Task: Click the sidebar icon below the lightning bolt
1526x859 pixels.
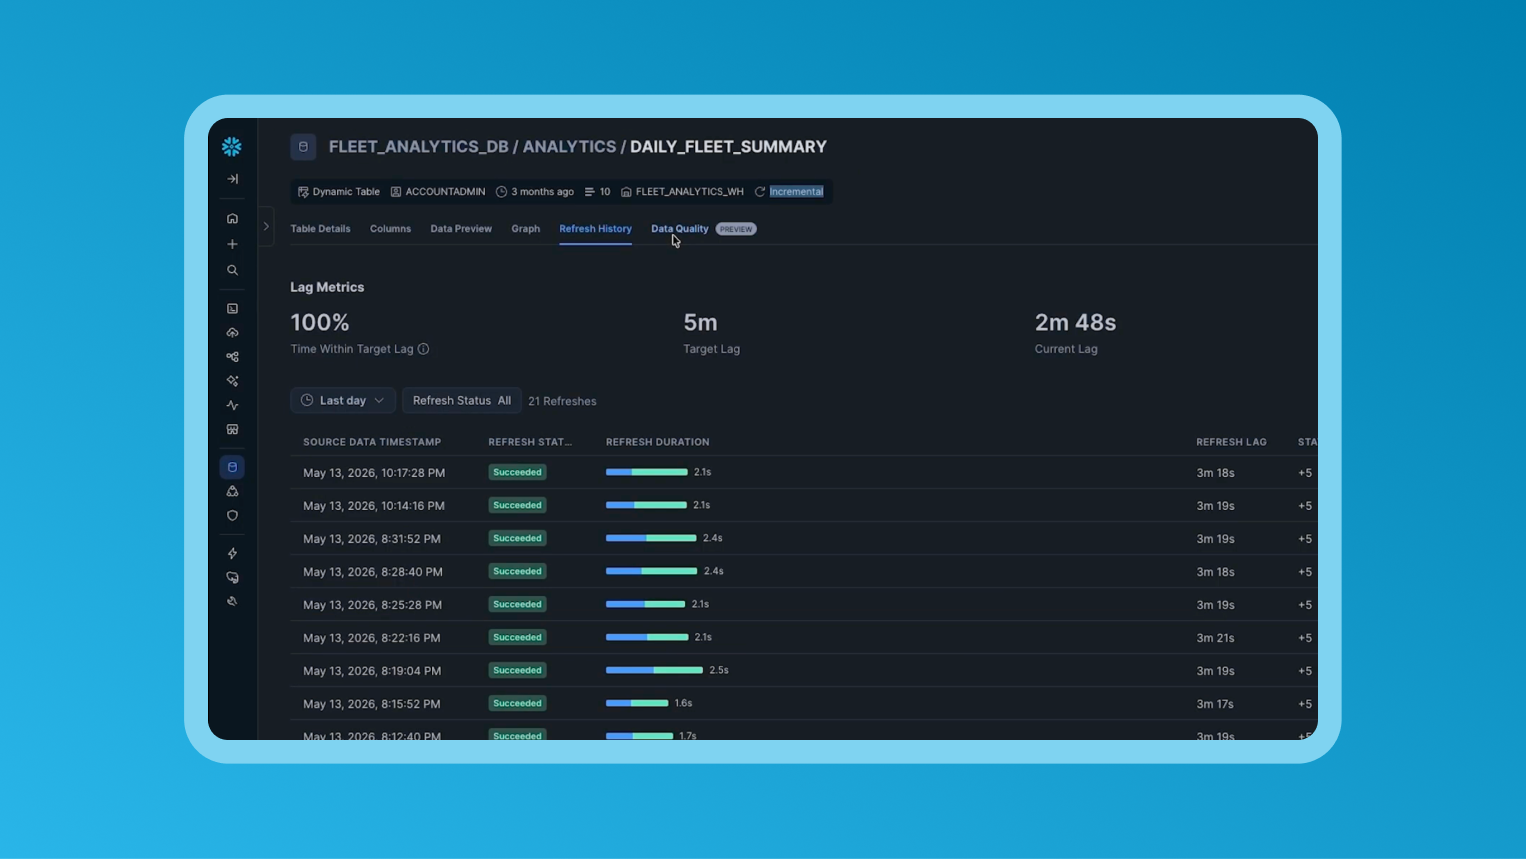Action: coord(232,577)
